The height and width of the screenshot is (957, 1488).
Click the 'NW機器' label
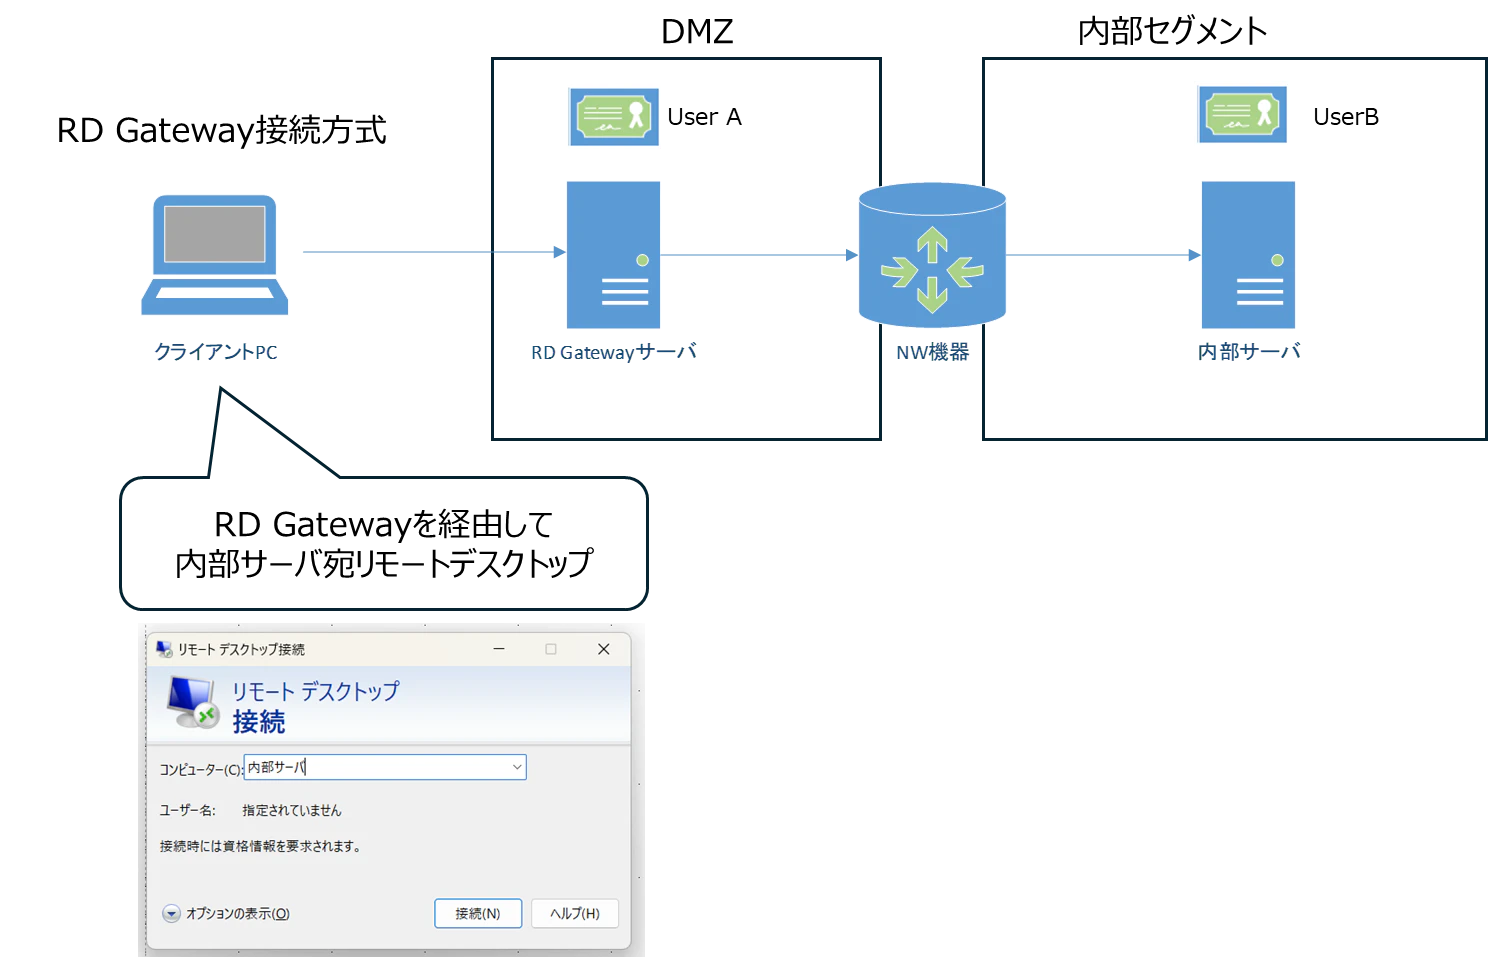tap(932, 352)
